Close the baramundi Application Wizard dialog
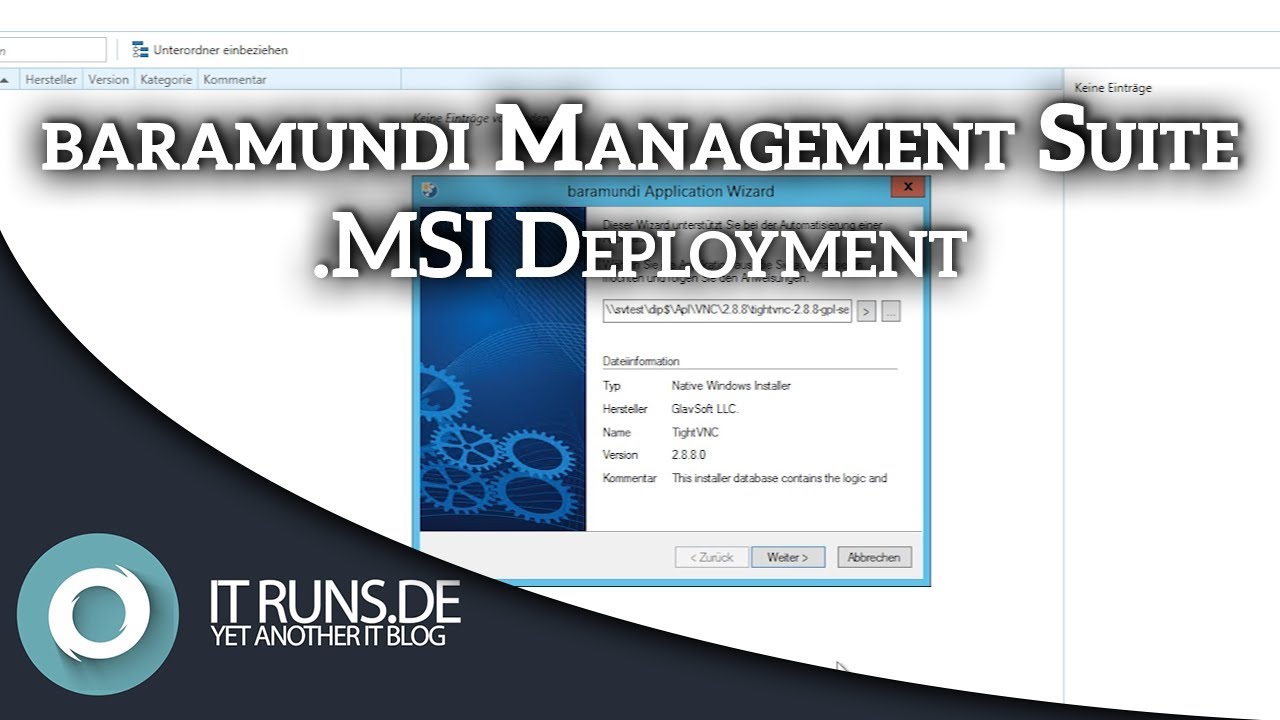This screenshot has width=1280, height=720. click(x=908, y=187)
